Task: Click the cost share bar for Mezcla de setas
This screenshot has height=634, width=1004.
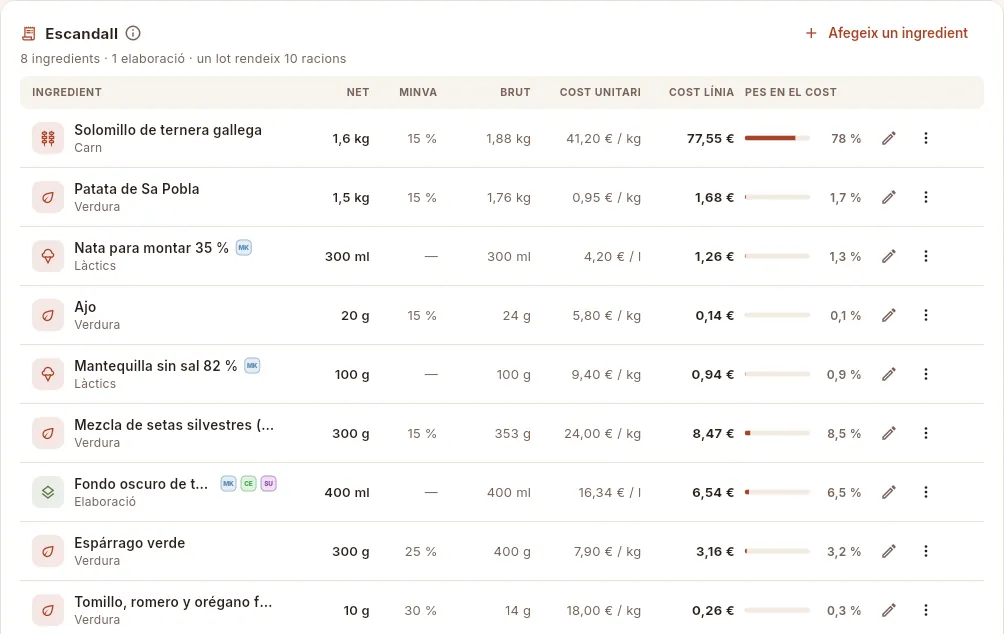Action: pyautogui.click(x=777, y=434)
